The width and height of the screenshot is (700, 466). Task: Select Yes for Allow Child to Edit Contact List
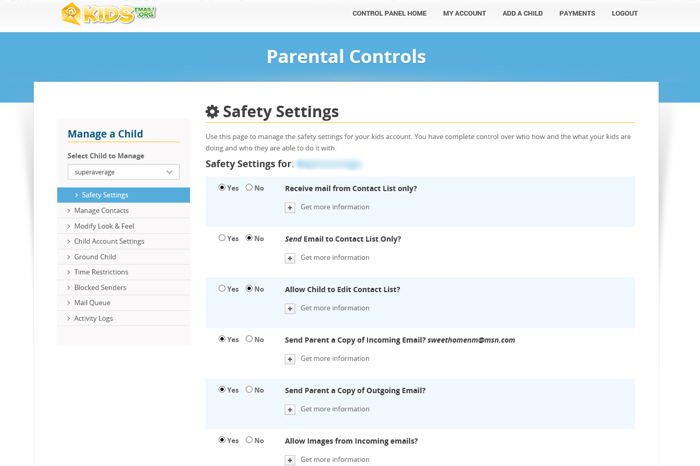pyautogui.click(x=222, y=289)
